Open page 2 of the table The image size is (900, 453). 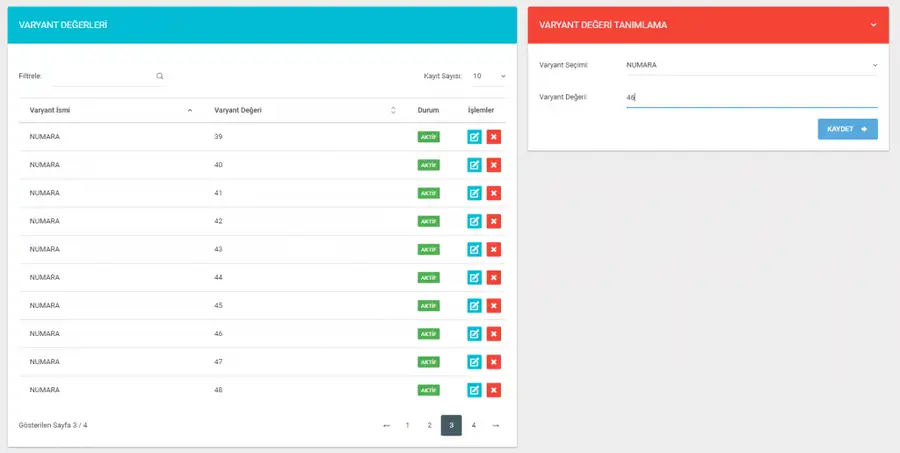pos(429,425)
